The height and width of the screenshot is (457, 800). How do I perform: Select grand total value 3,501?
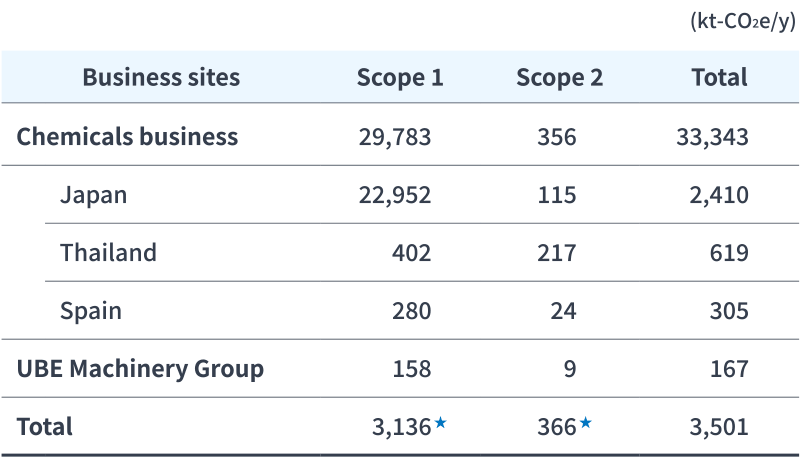719,427
